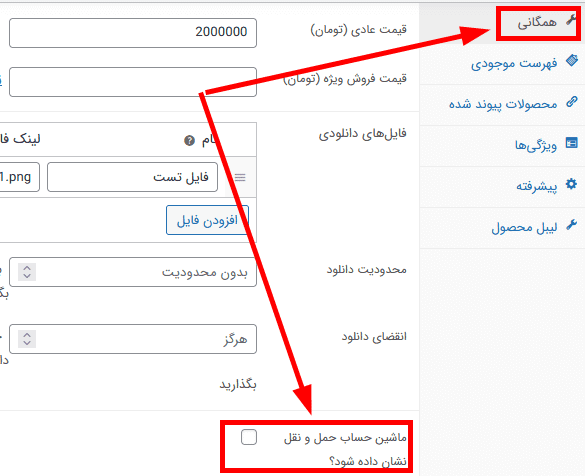Click the label قیمت عادی (تومان)

pyautogui.click(x=359, y=30)
